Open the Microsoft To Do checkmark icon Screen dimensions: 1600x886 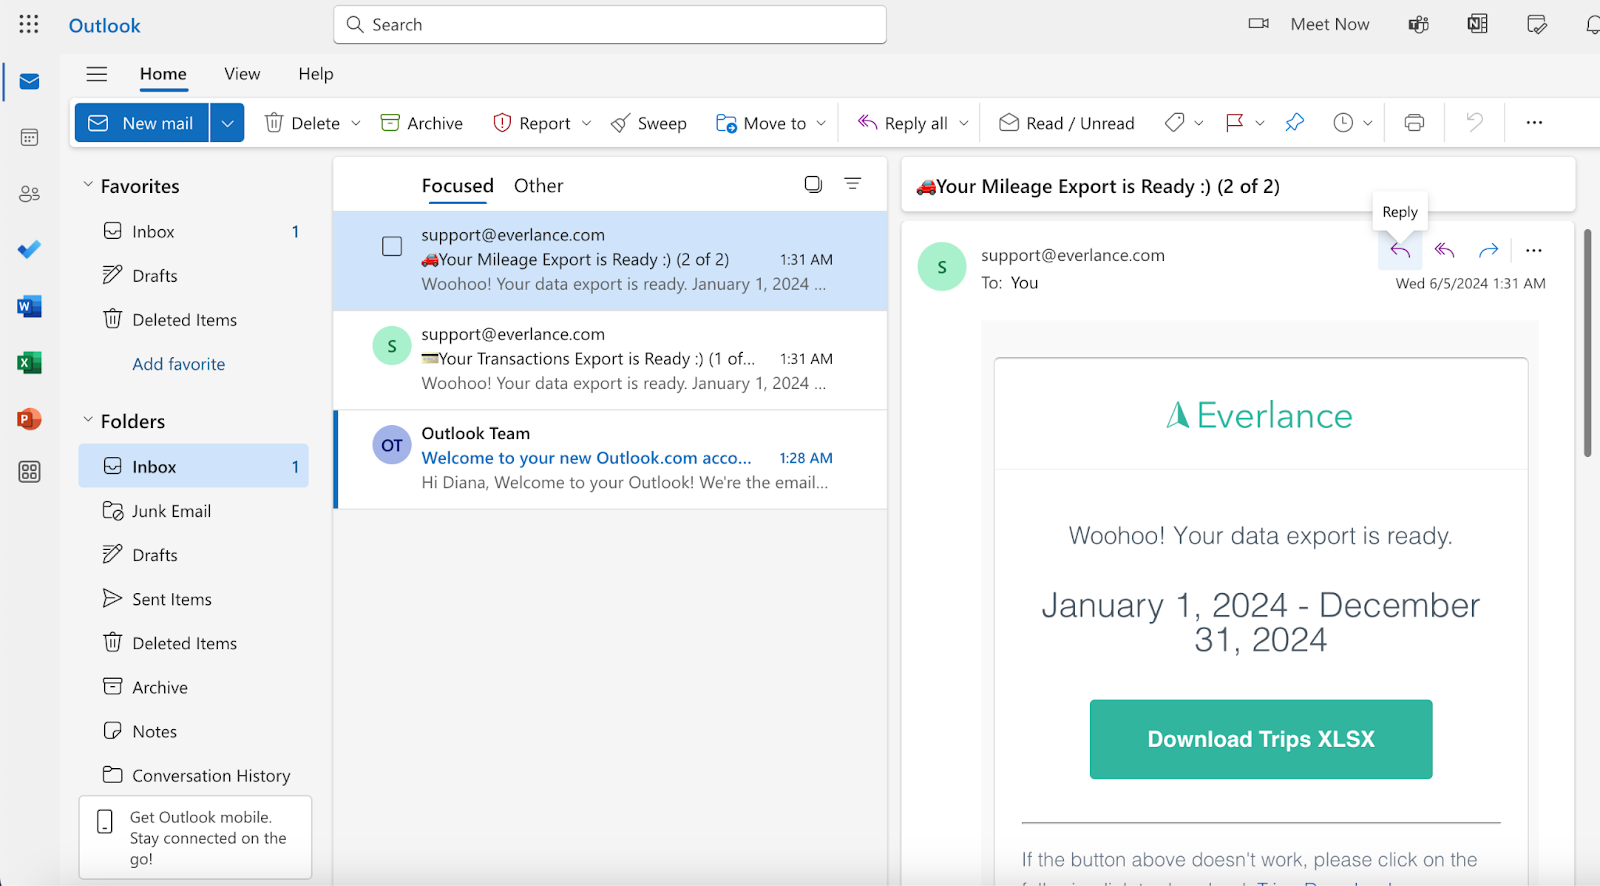pos(29,249)
